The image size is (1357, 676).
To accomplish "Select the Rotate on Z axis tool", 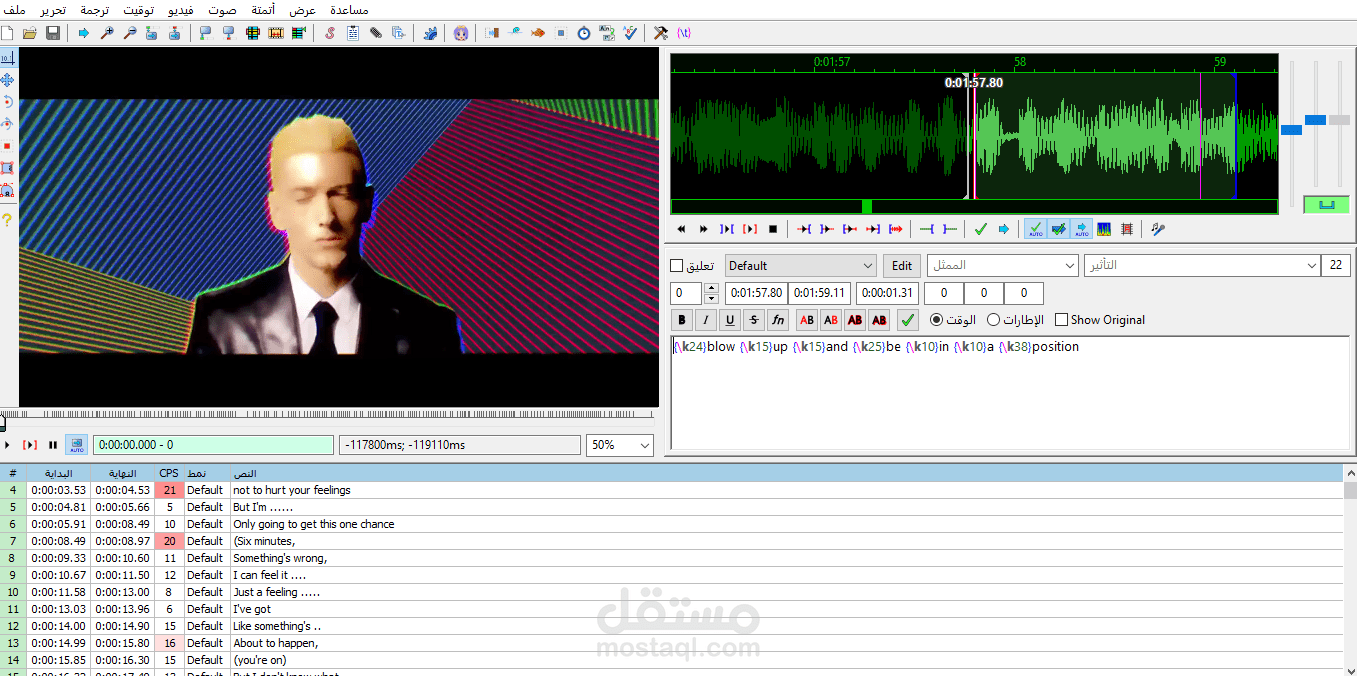I will [x=7, y=102].
